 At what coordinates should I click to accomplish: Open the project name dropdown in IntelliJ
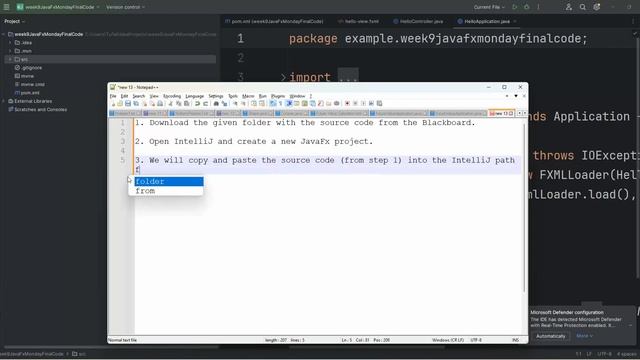click(x=58, y=7)
